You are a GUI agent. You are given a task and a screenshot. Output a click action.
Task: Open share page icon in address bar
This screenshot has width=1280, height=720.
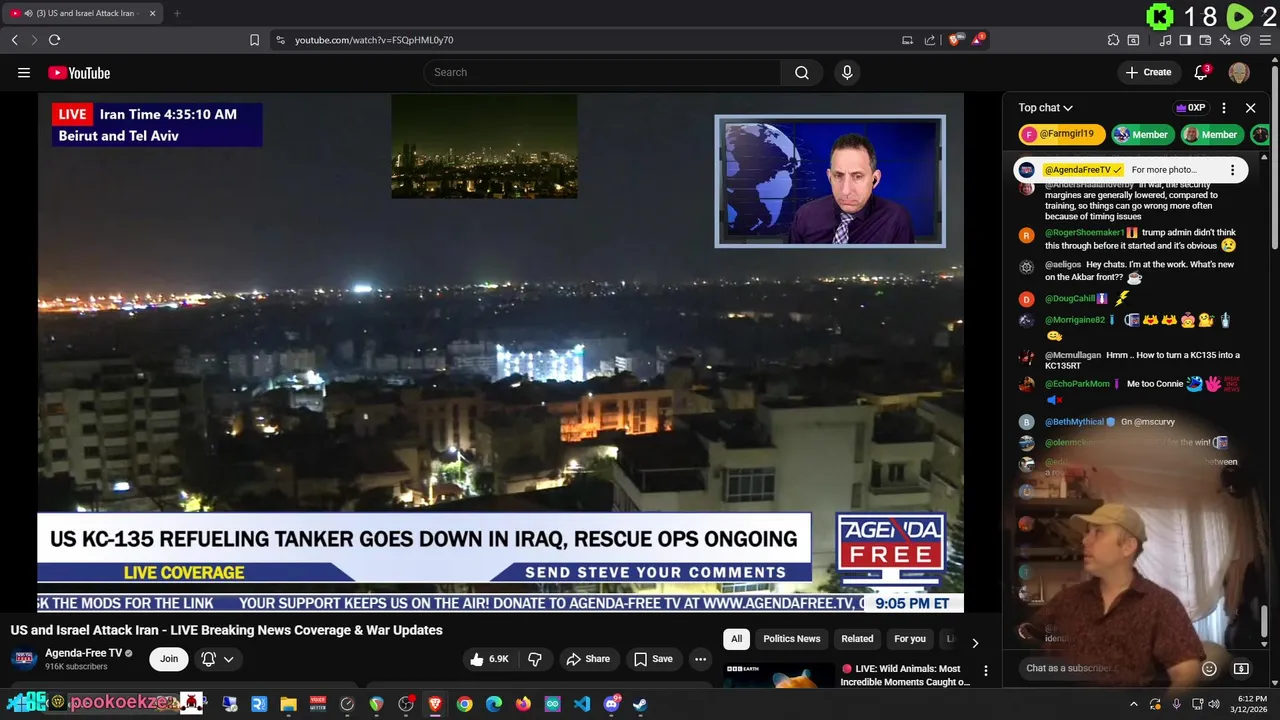click(930, 40)
